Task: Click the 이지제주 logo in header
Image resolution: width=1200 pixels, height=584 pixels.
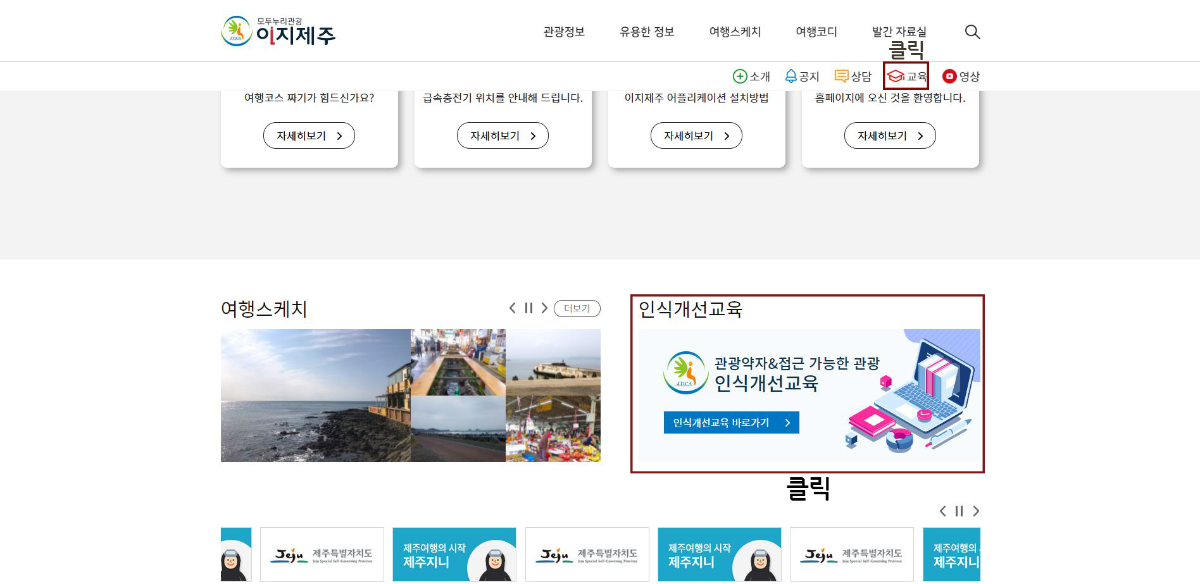Action: tap(279, 31)
